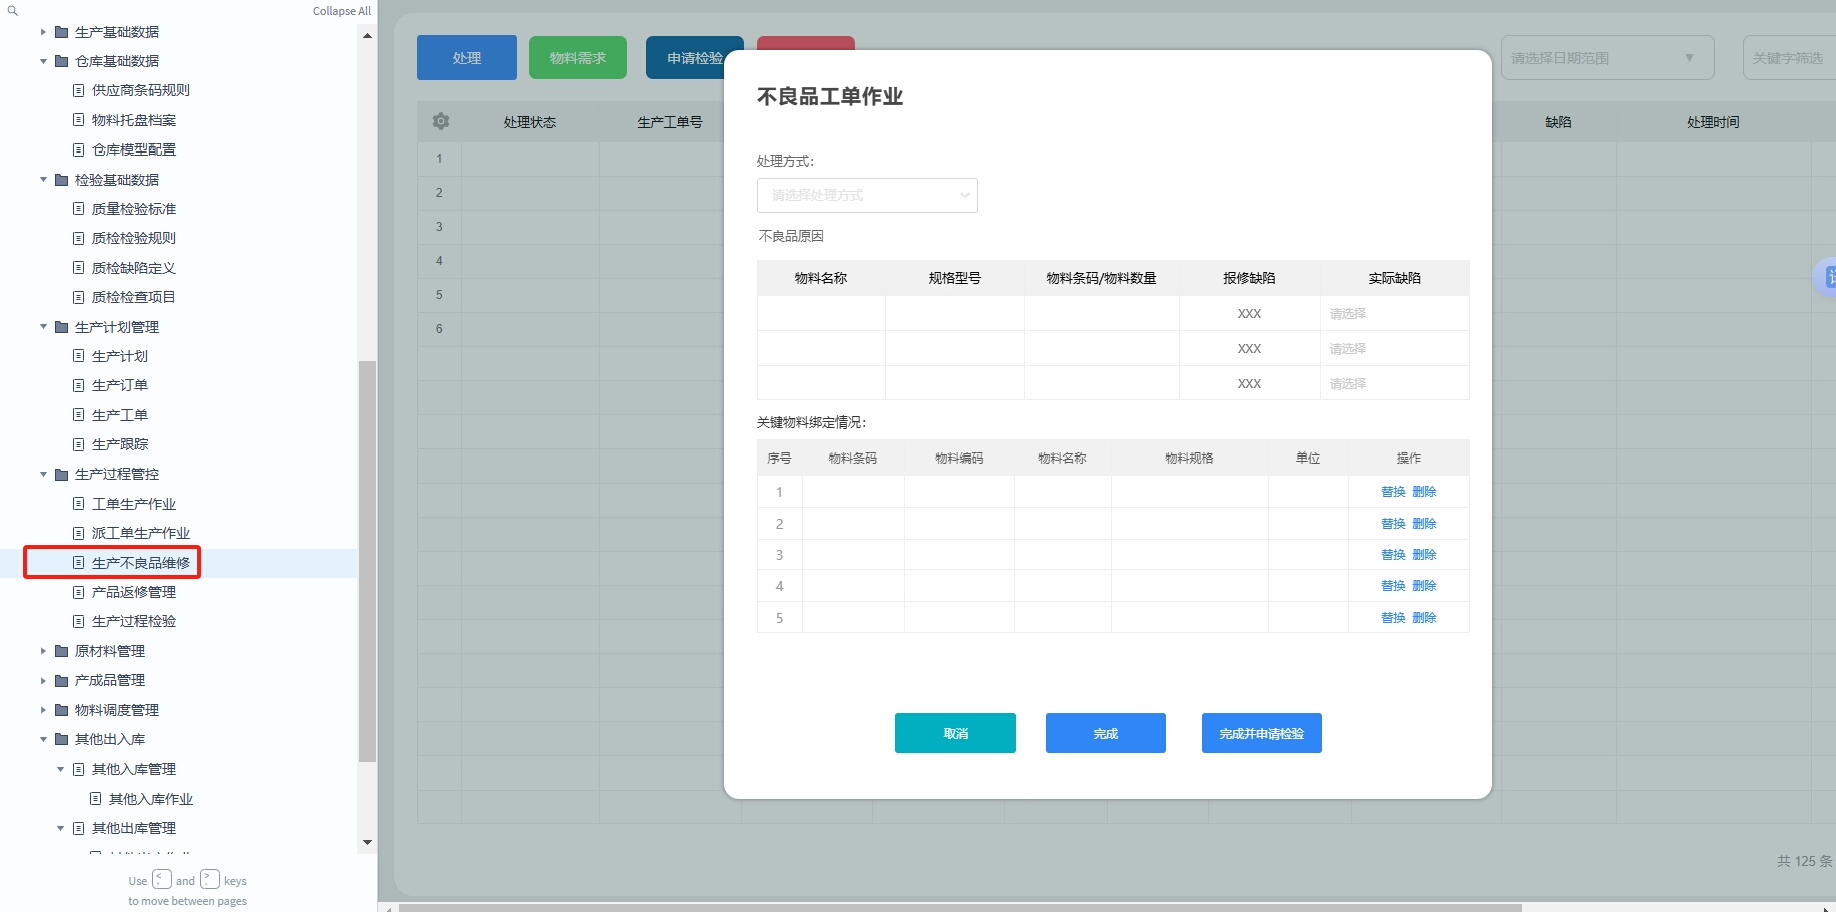1836x912 pixels.
Task: Click the folder icon next to 原材料管理
Action: [x=62, y=651]
